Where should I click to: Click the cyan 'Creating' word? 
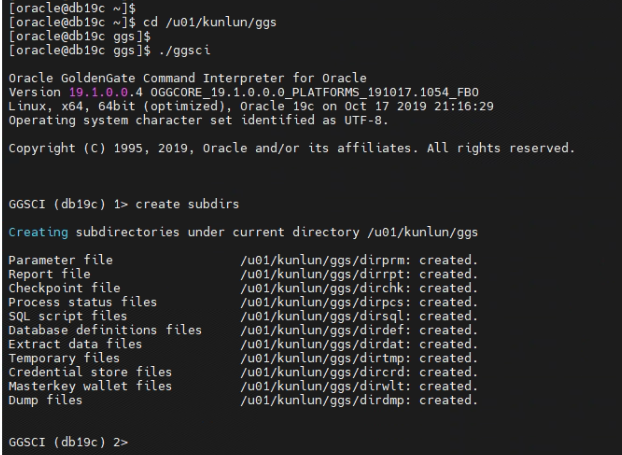(38, 232)
